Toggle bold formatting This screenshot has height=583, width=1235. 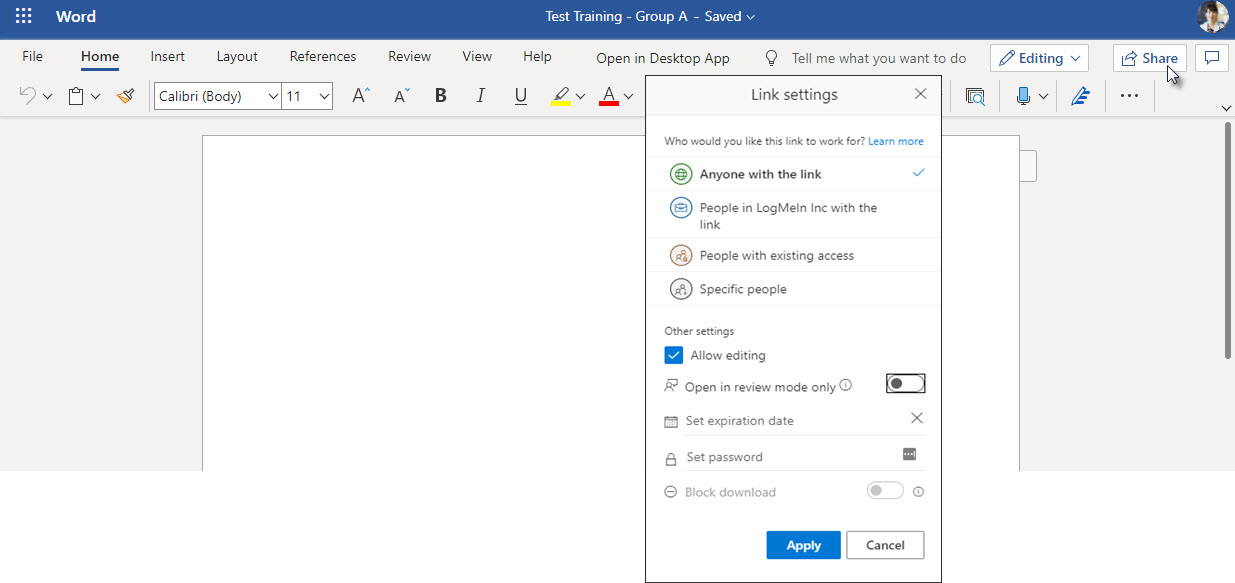coord(440,95)
